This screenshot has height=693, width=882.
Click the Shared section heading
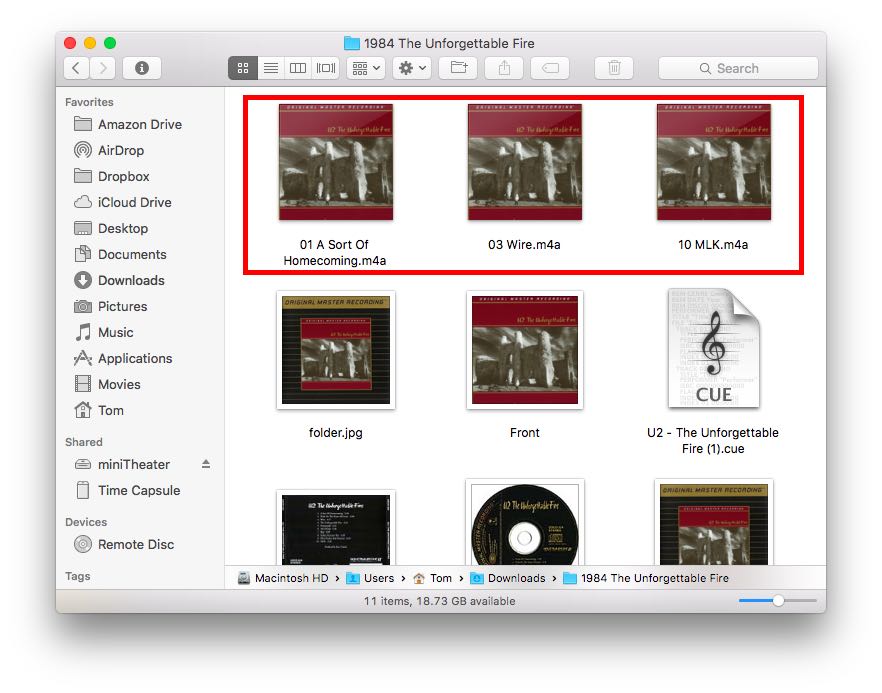[x=83, y=442]
